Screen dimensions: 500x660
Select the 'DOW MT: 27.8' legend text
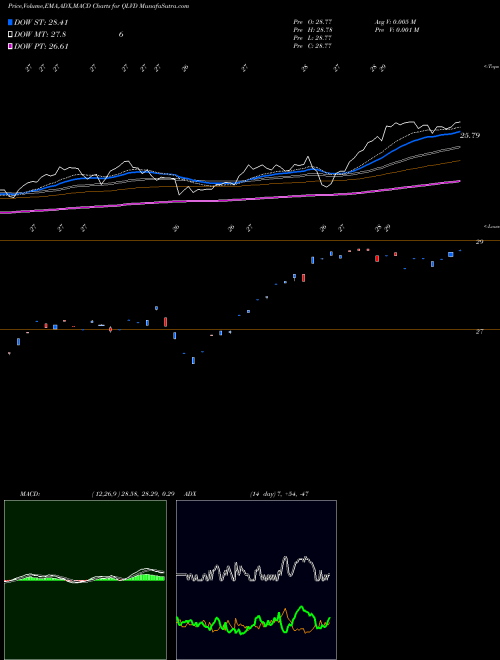pos(40,35)
